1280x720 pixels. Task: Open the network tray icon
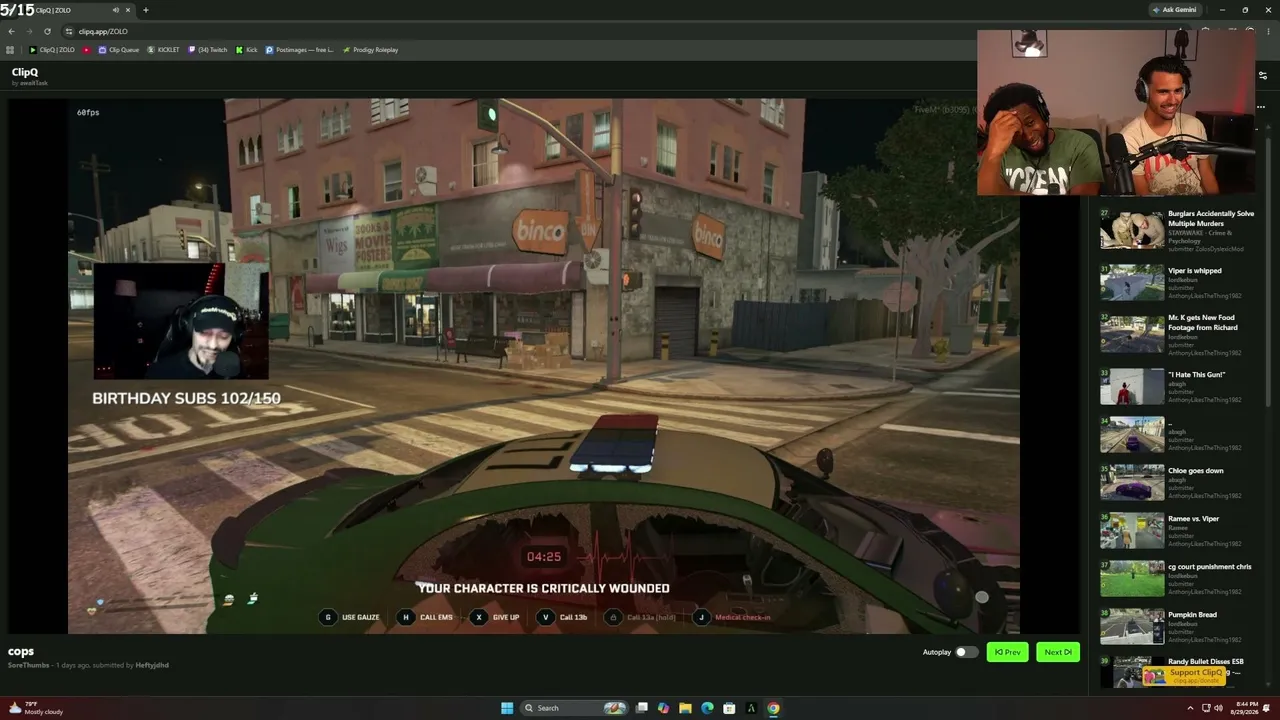click(1206, 708)
